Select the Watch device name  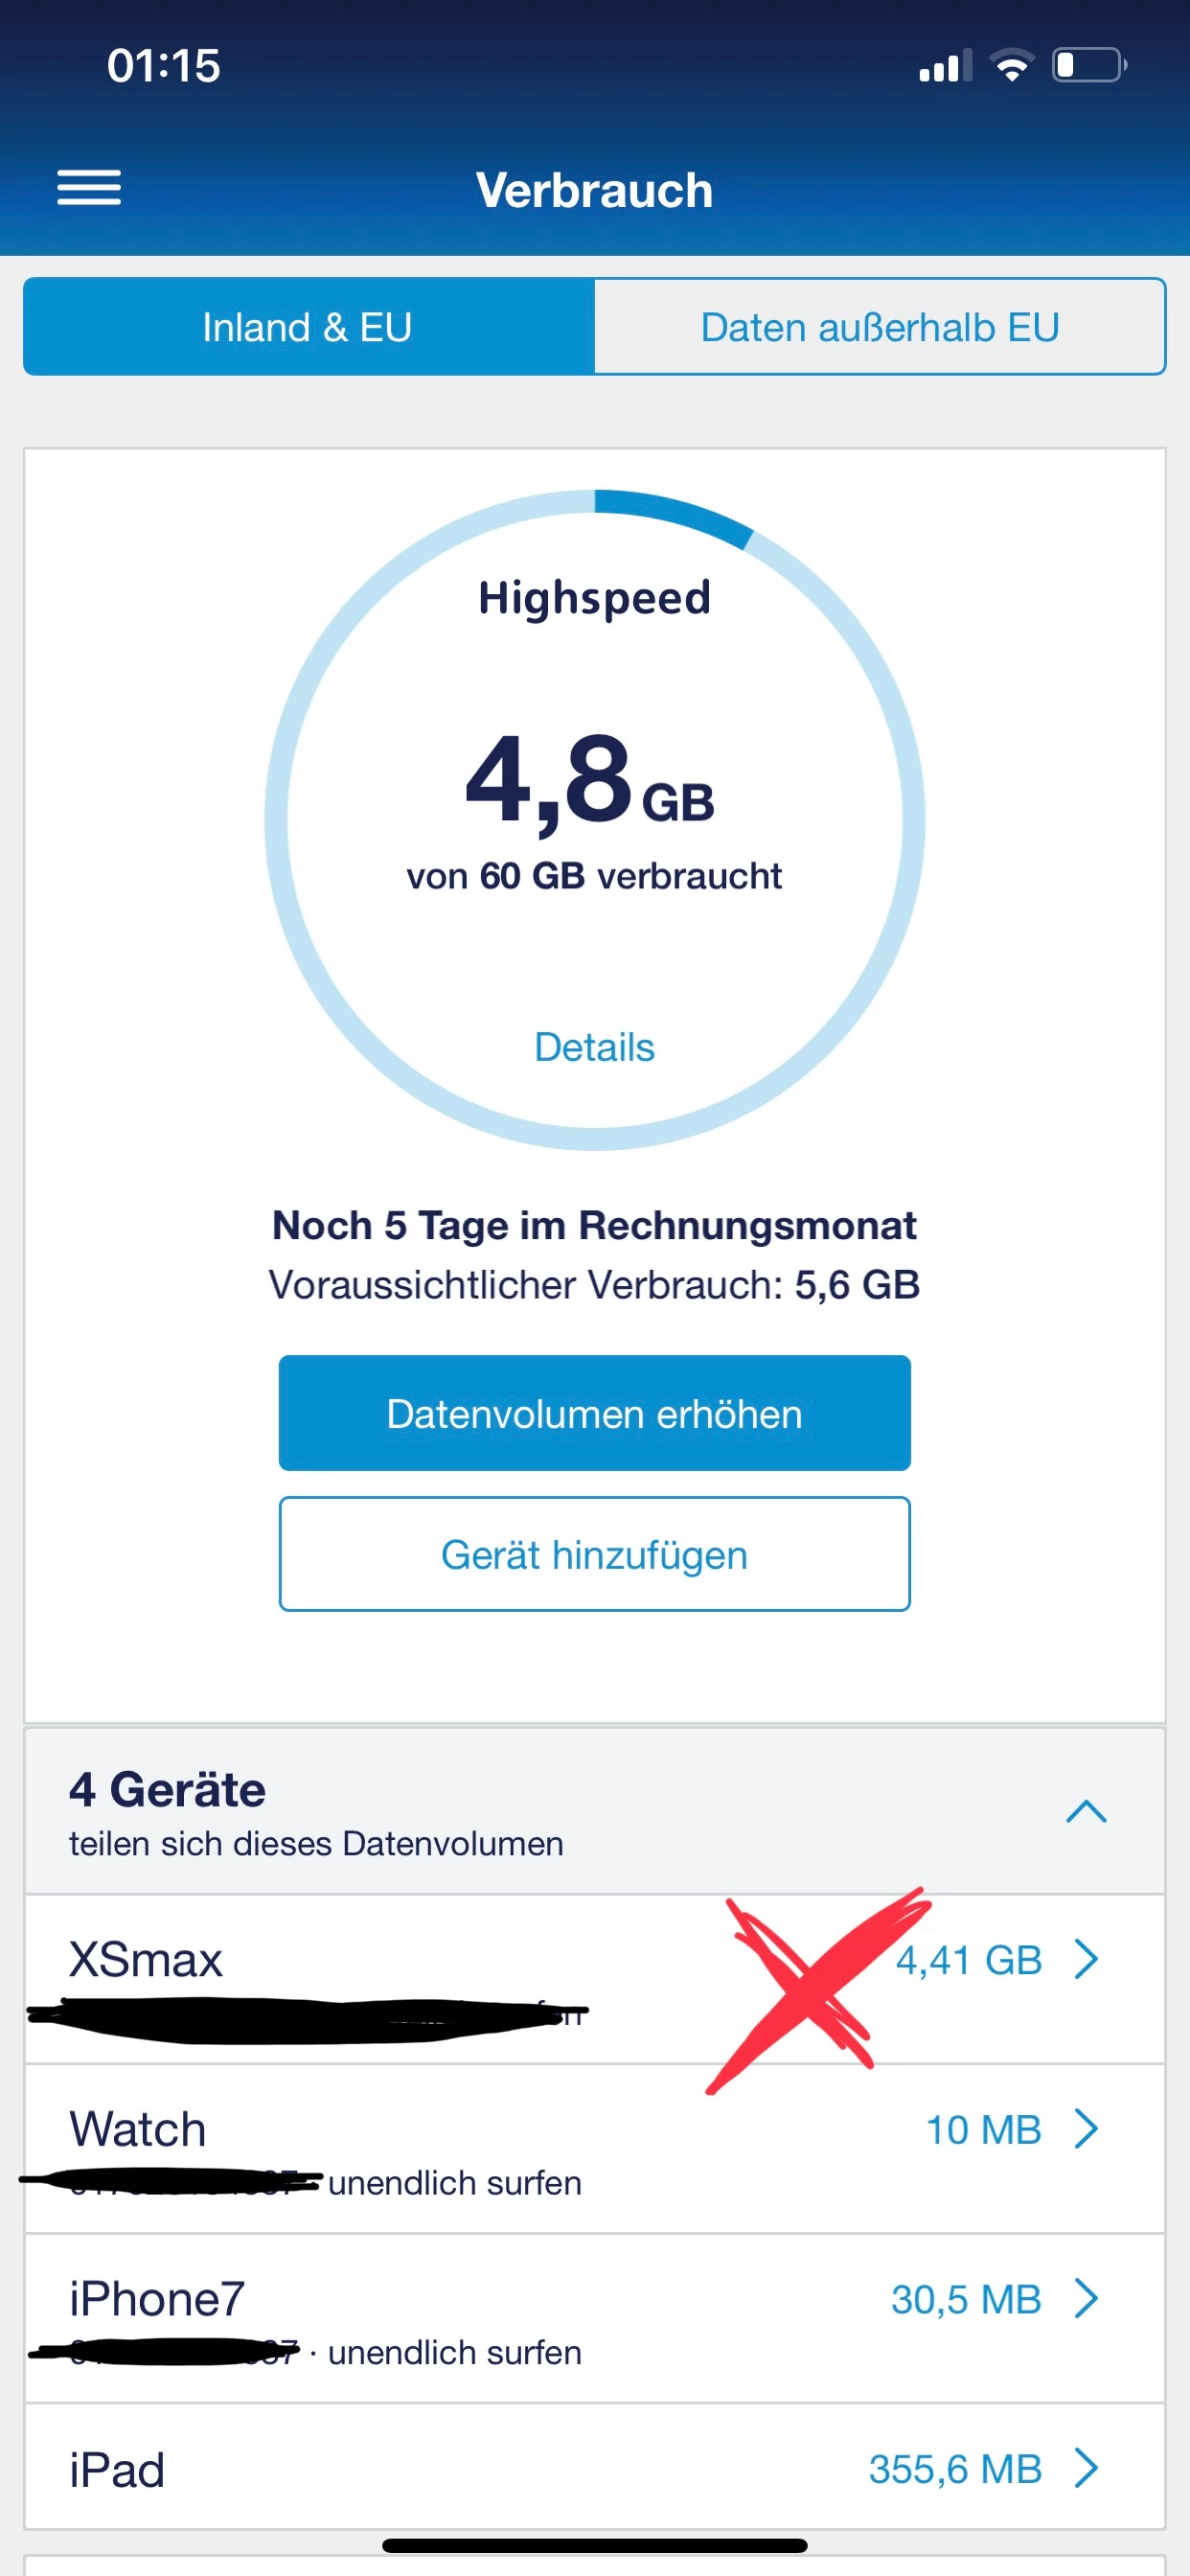point(138,2128)
